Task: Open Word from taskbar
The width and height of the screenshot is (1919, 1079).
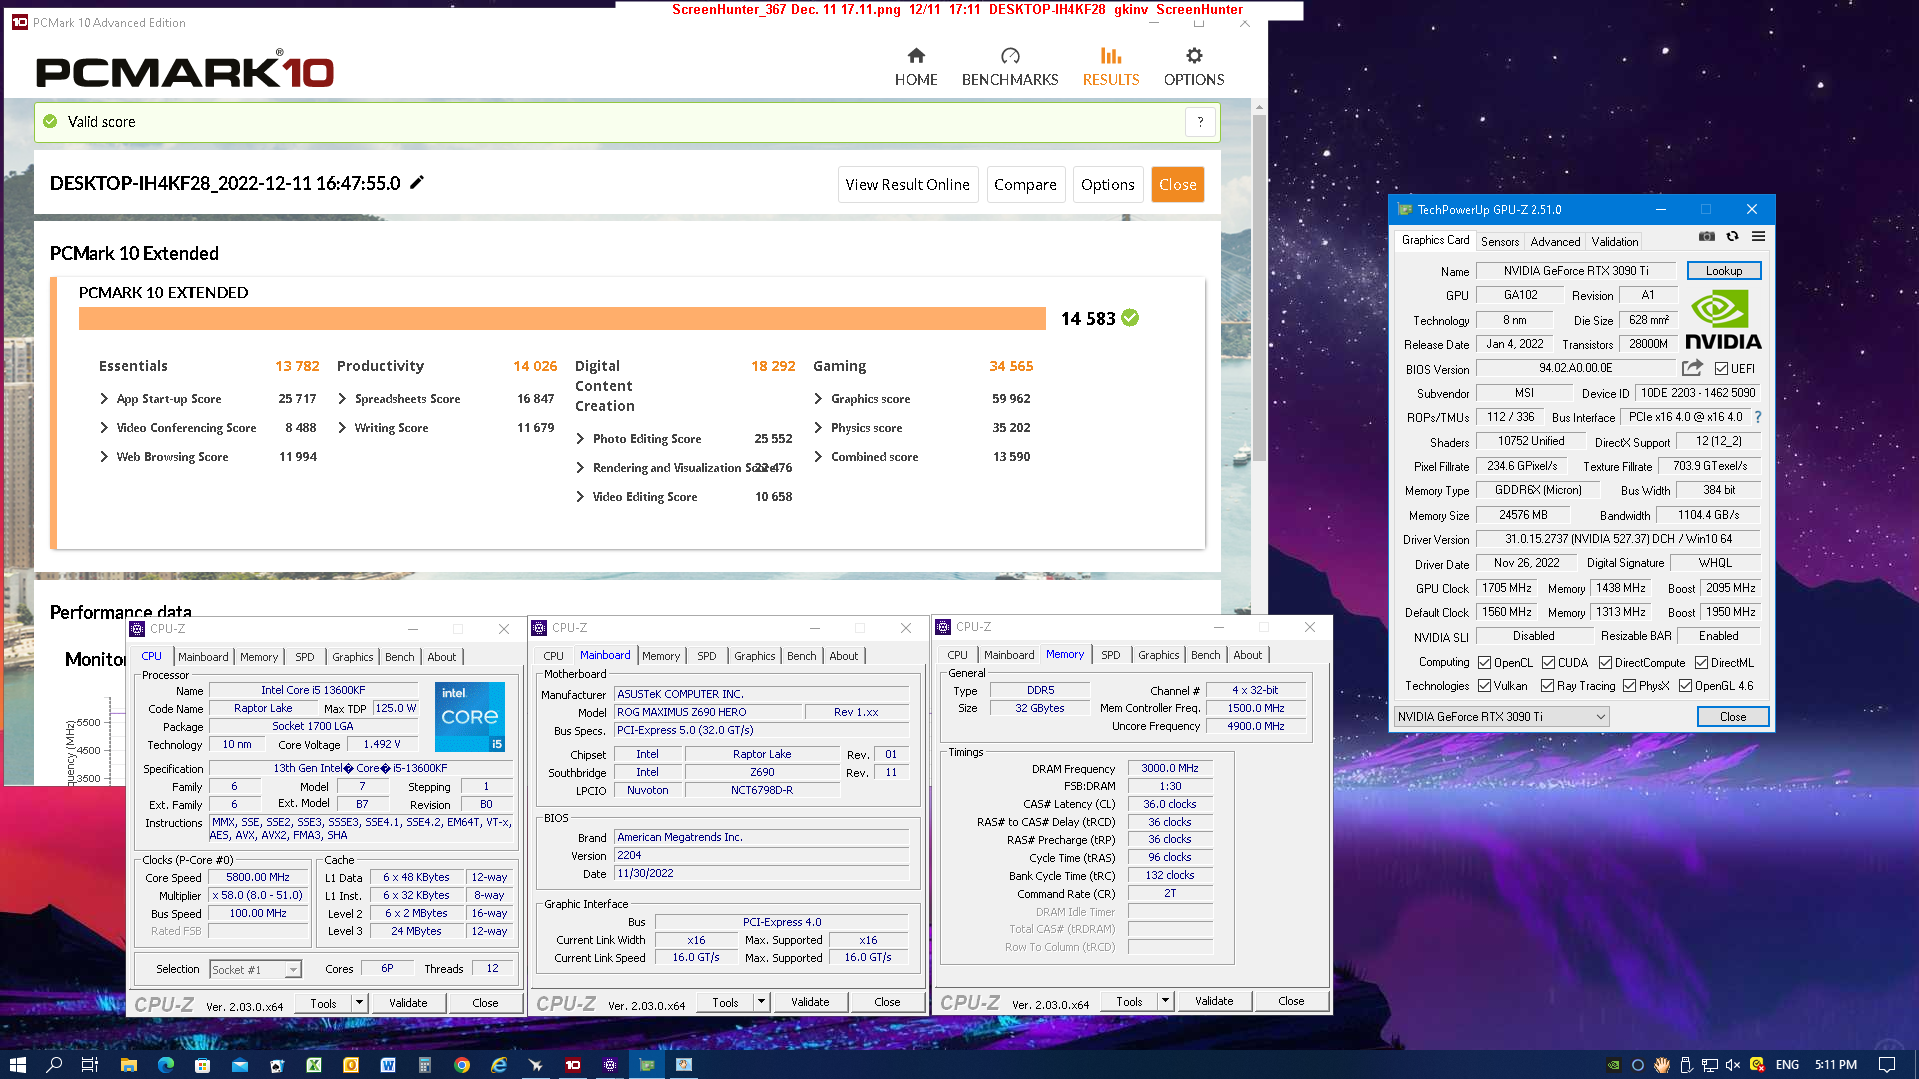Action: point(388,1065)
